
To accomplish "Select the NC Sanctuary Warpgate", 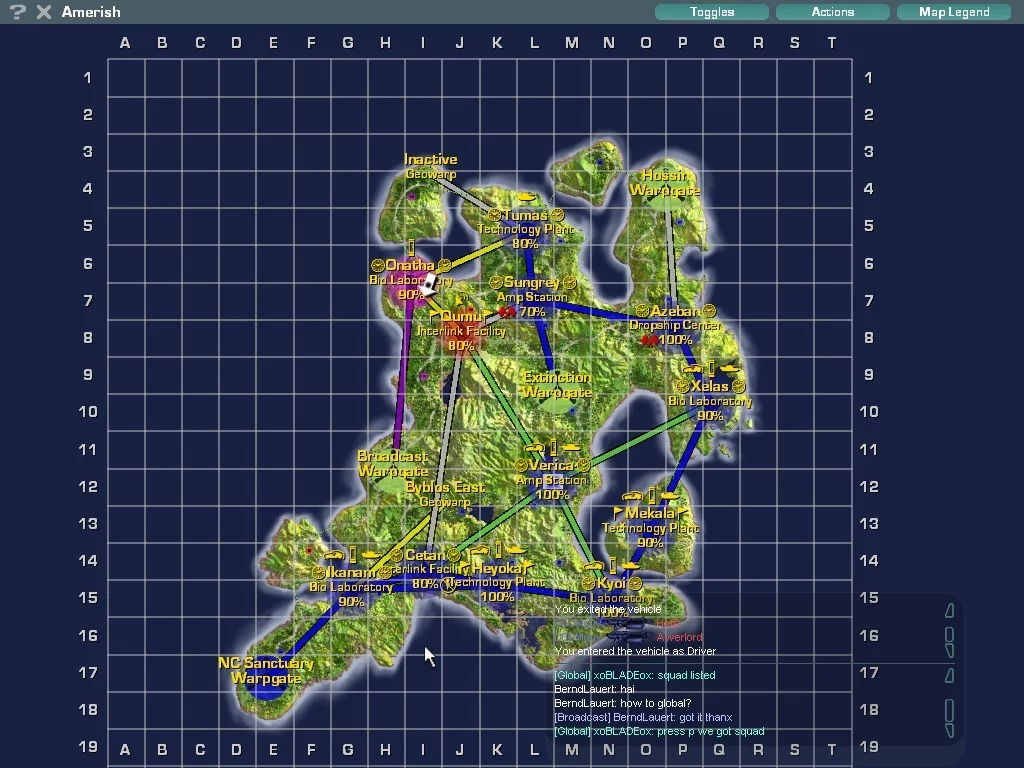I will click(265, 670).
